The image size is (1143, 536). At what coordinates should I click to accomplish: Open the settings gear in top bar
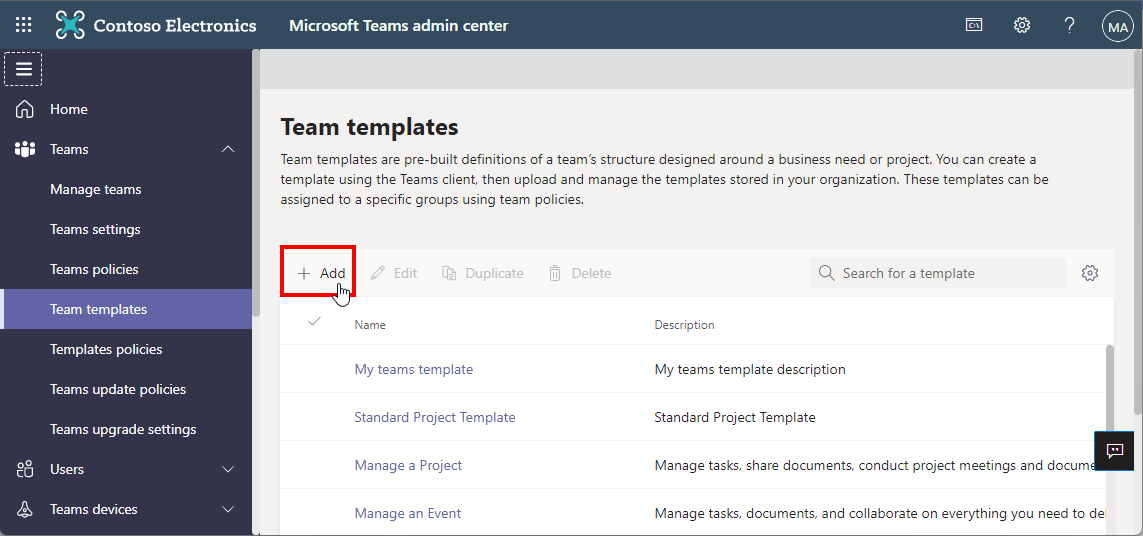[x=1022, y=25]
